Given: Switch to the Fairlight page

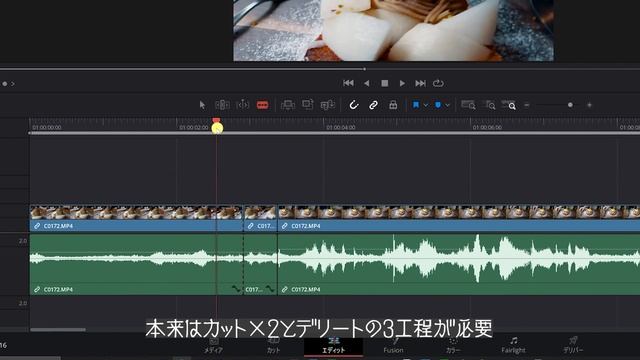Looking at the screenshot, I should point(513,345).
